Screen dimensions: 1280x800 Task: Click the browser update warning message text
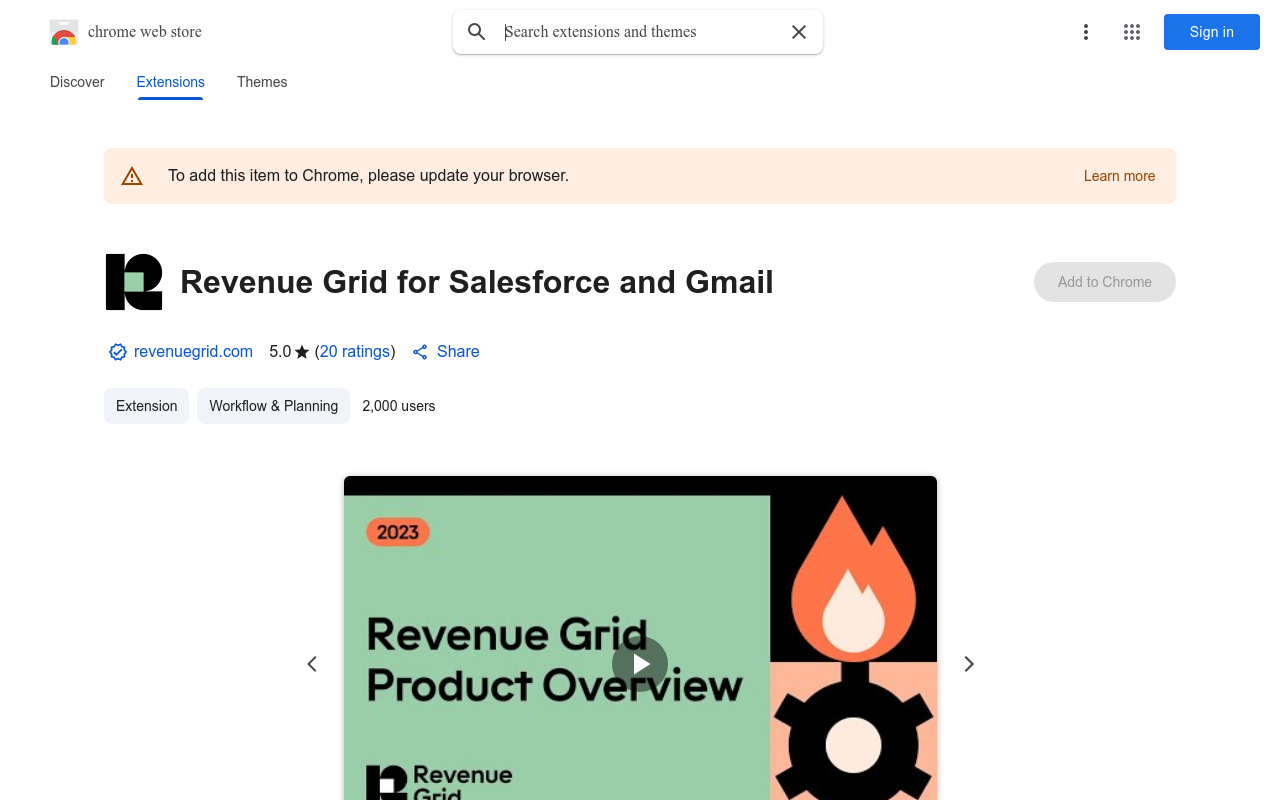(x=368, y=176)
